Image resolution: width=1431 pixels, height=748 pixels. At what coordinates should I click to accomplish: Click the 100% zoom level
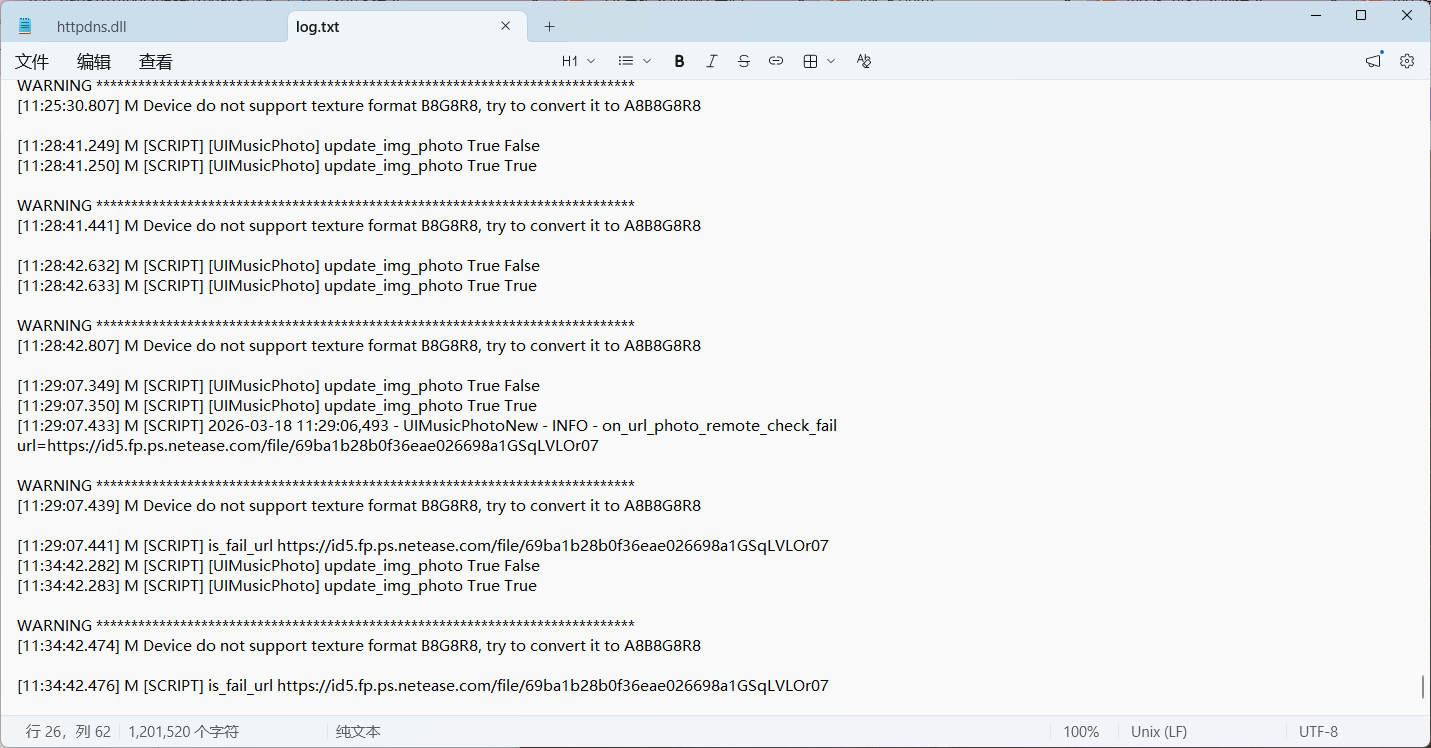tap(1081, 732)
